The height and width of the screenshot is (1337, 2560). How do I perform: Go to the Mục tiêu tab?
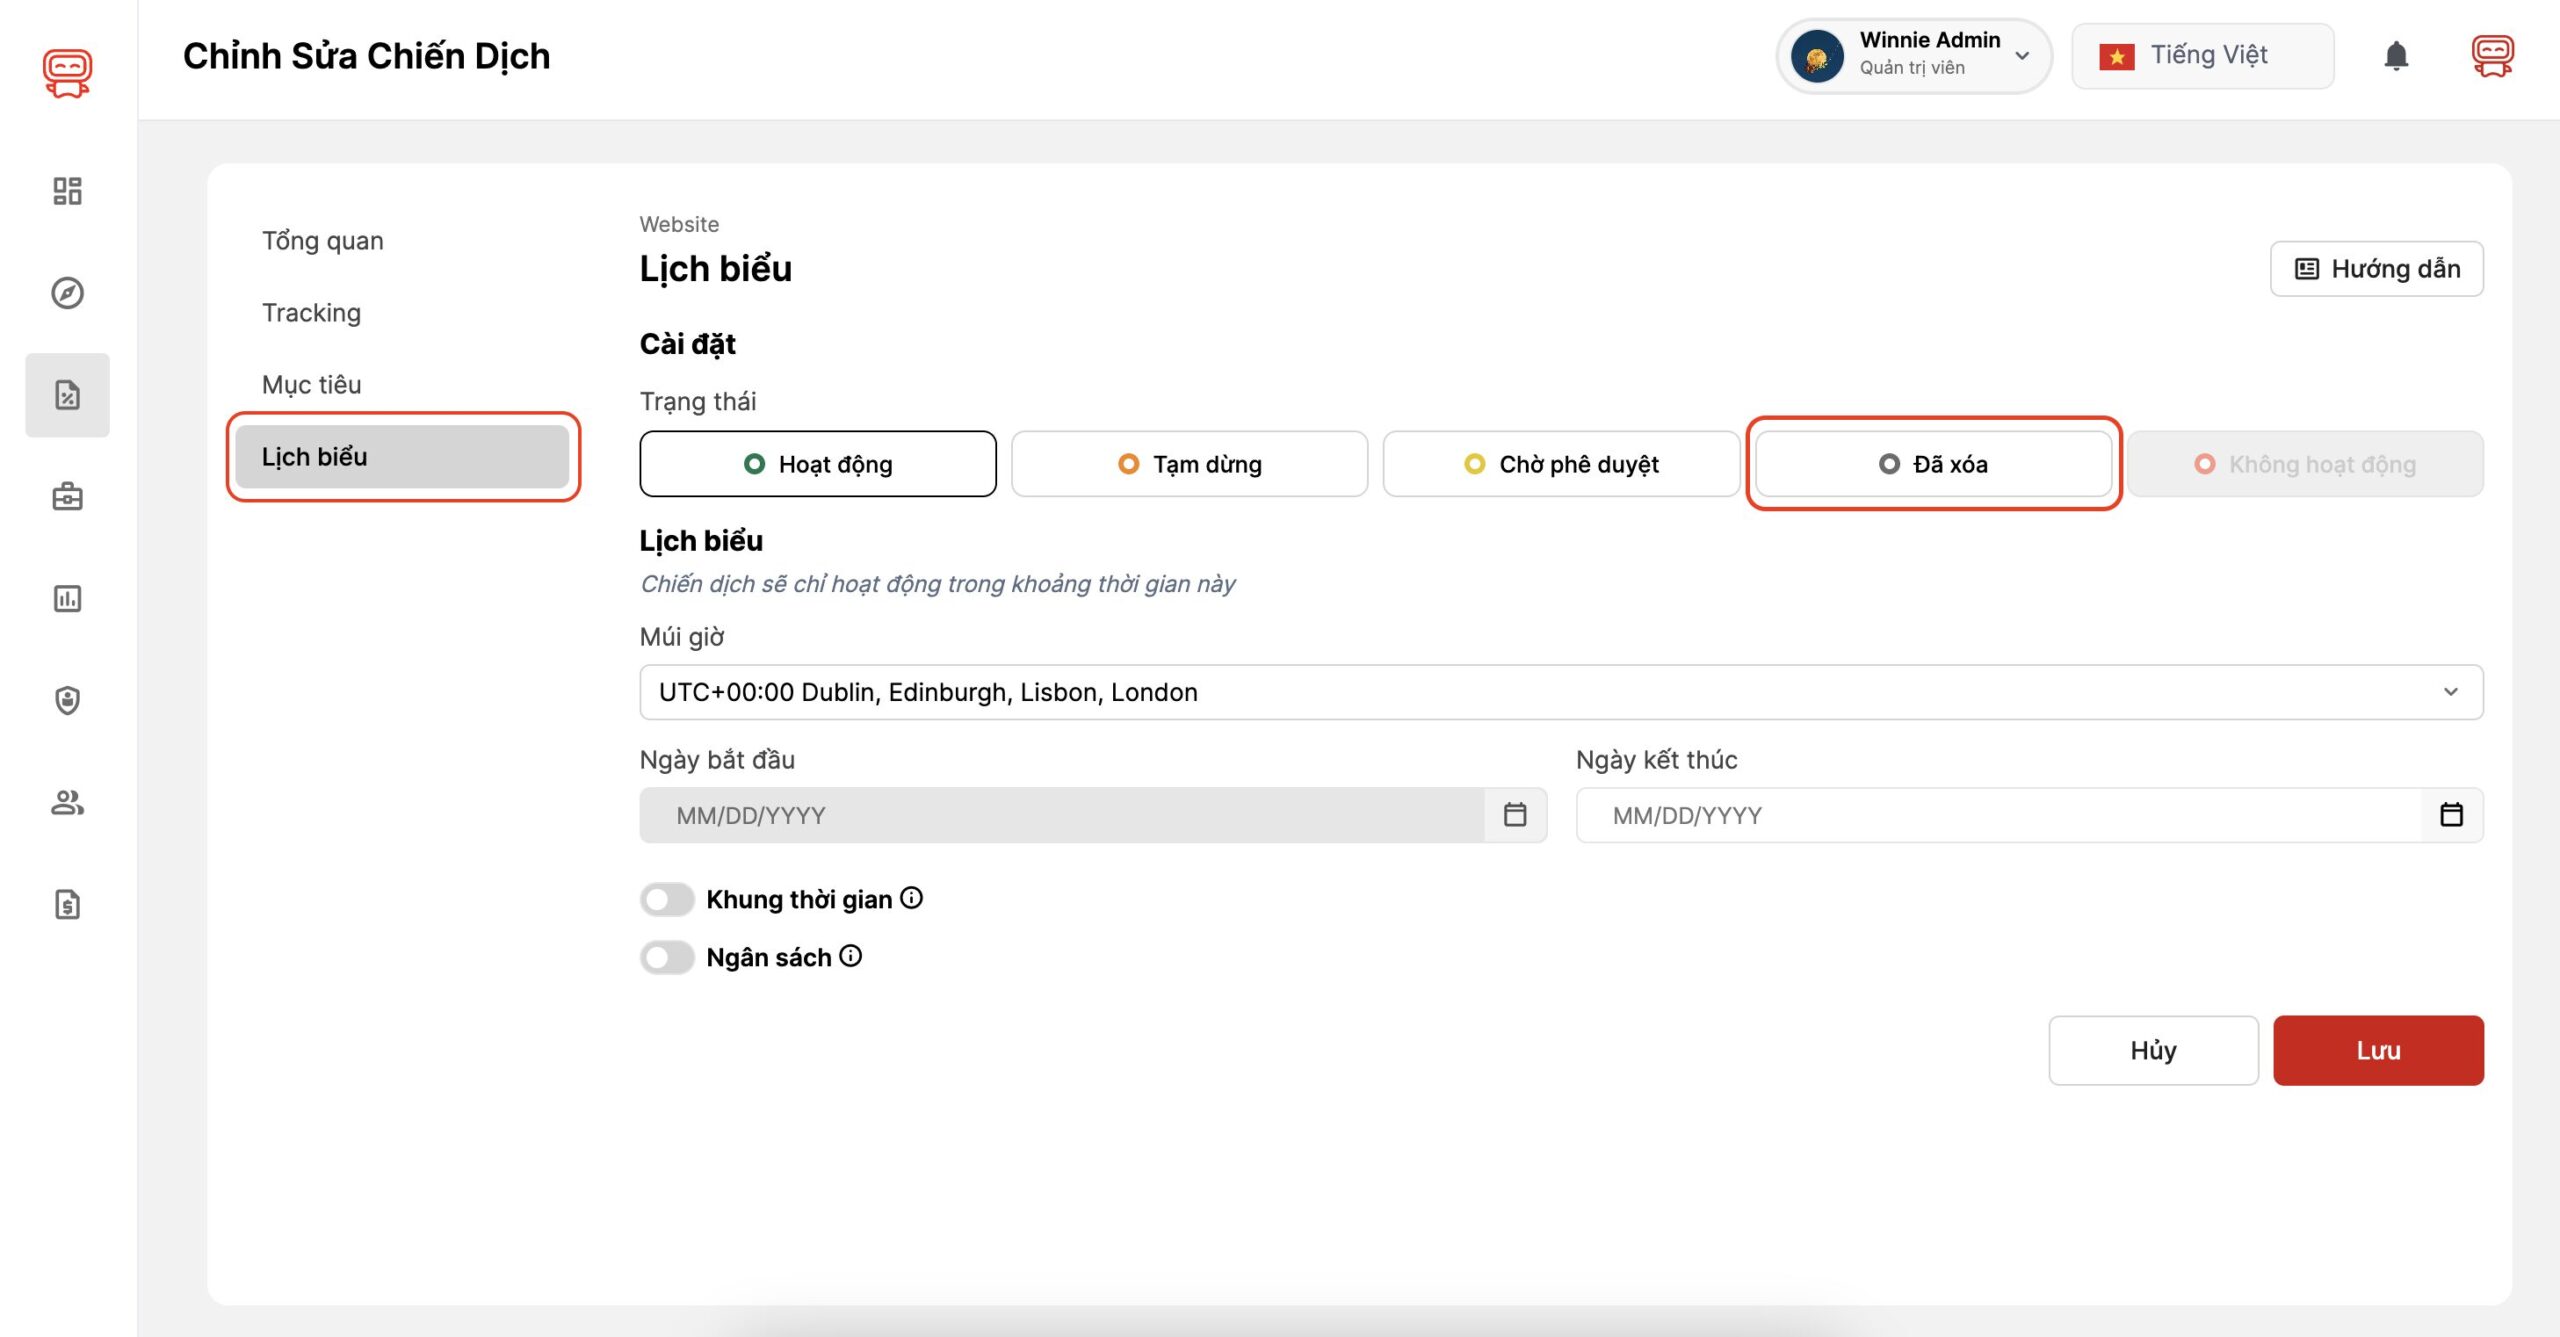(311, 385)
